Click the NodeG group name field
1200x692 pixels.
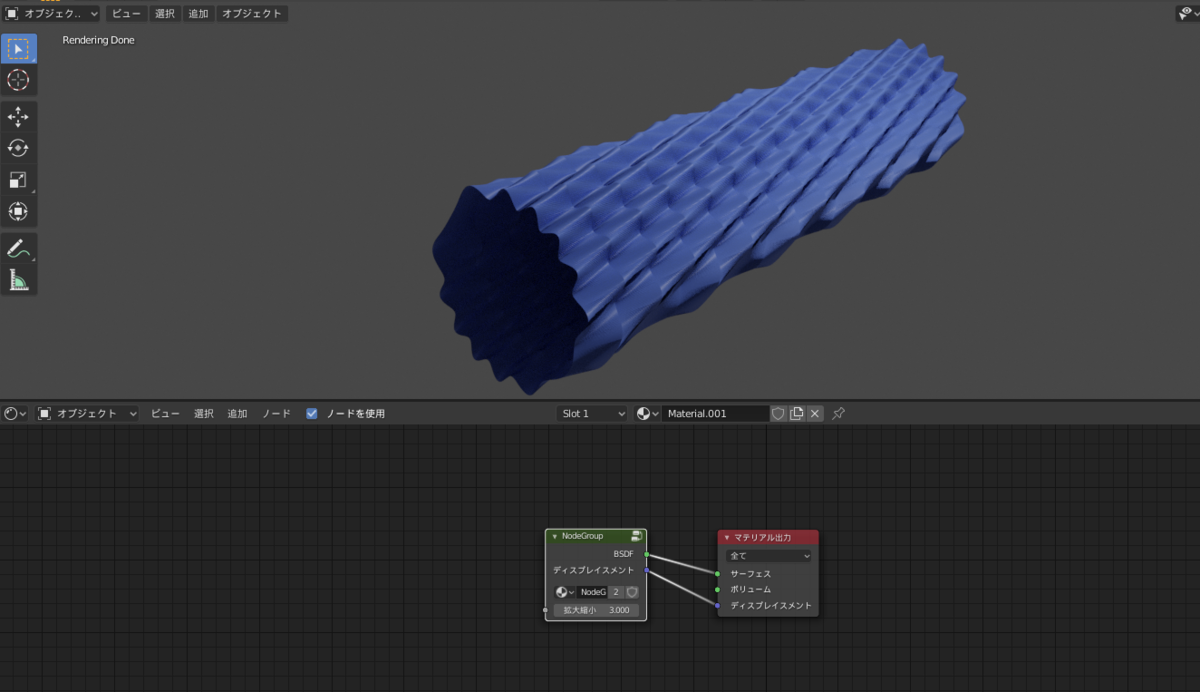pos(593,592)
